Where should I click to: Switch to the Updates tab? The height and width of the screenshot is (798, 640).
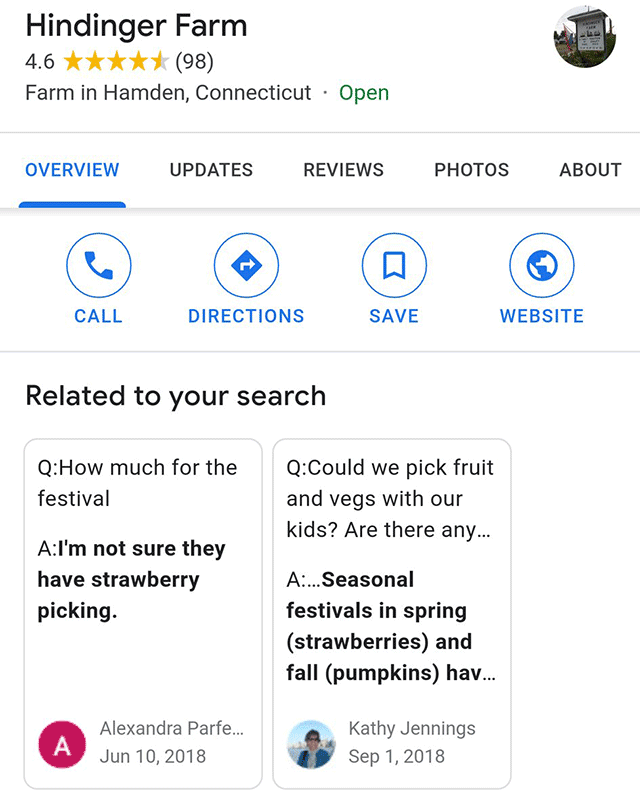pyautogui.click(x=211, y=170)
